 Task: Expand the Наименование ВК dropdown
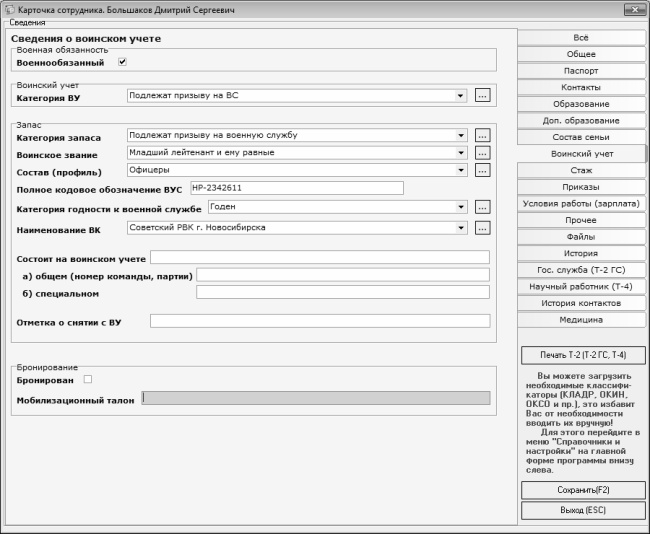460,227
